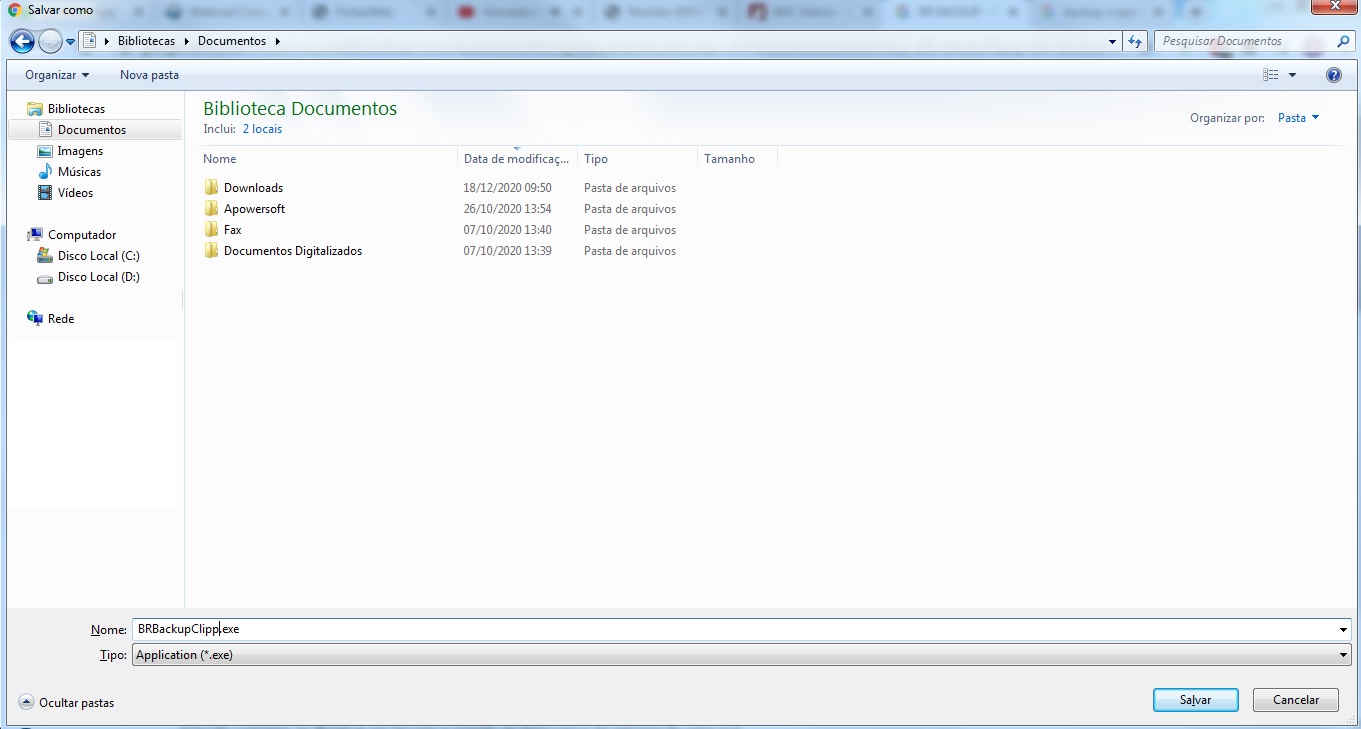Open Músicas library in navigation pane
1361x729 pixels.
[x=78, y=172]
